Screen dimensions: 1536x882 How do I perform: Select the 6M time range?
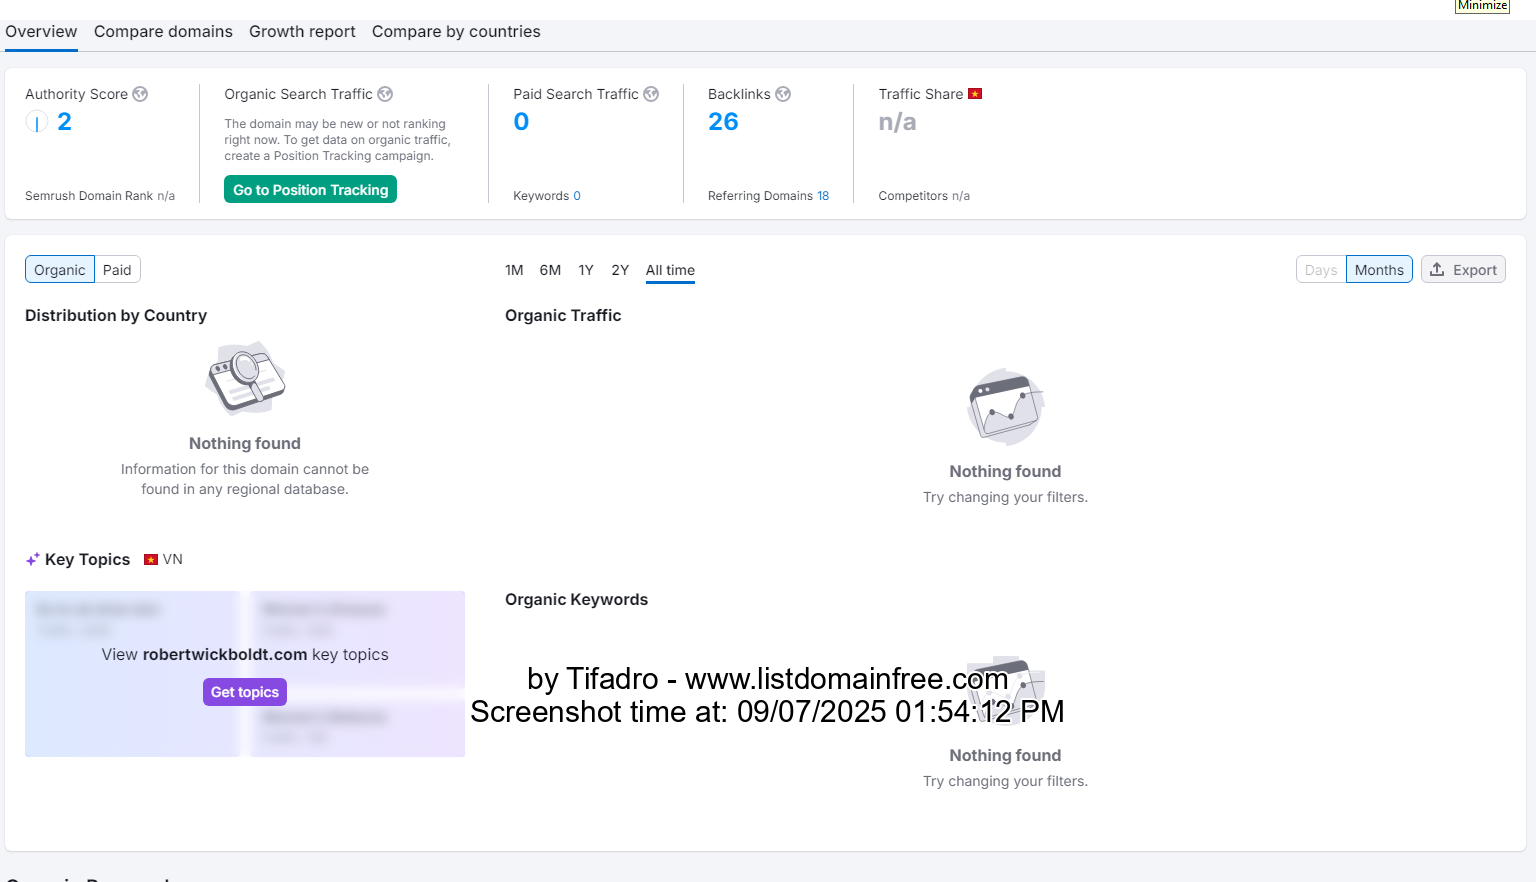click(550, 270)
